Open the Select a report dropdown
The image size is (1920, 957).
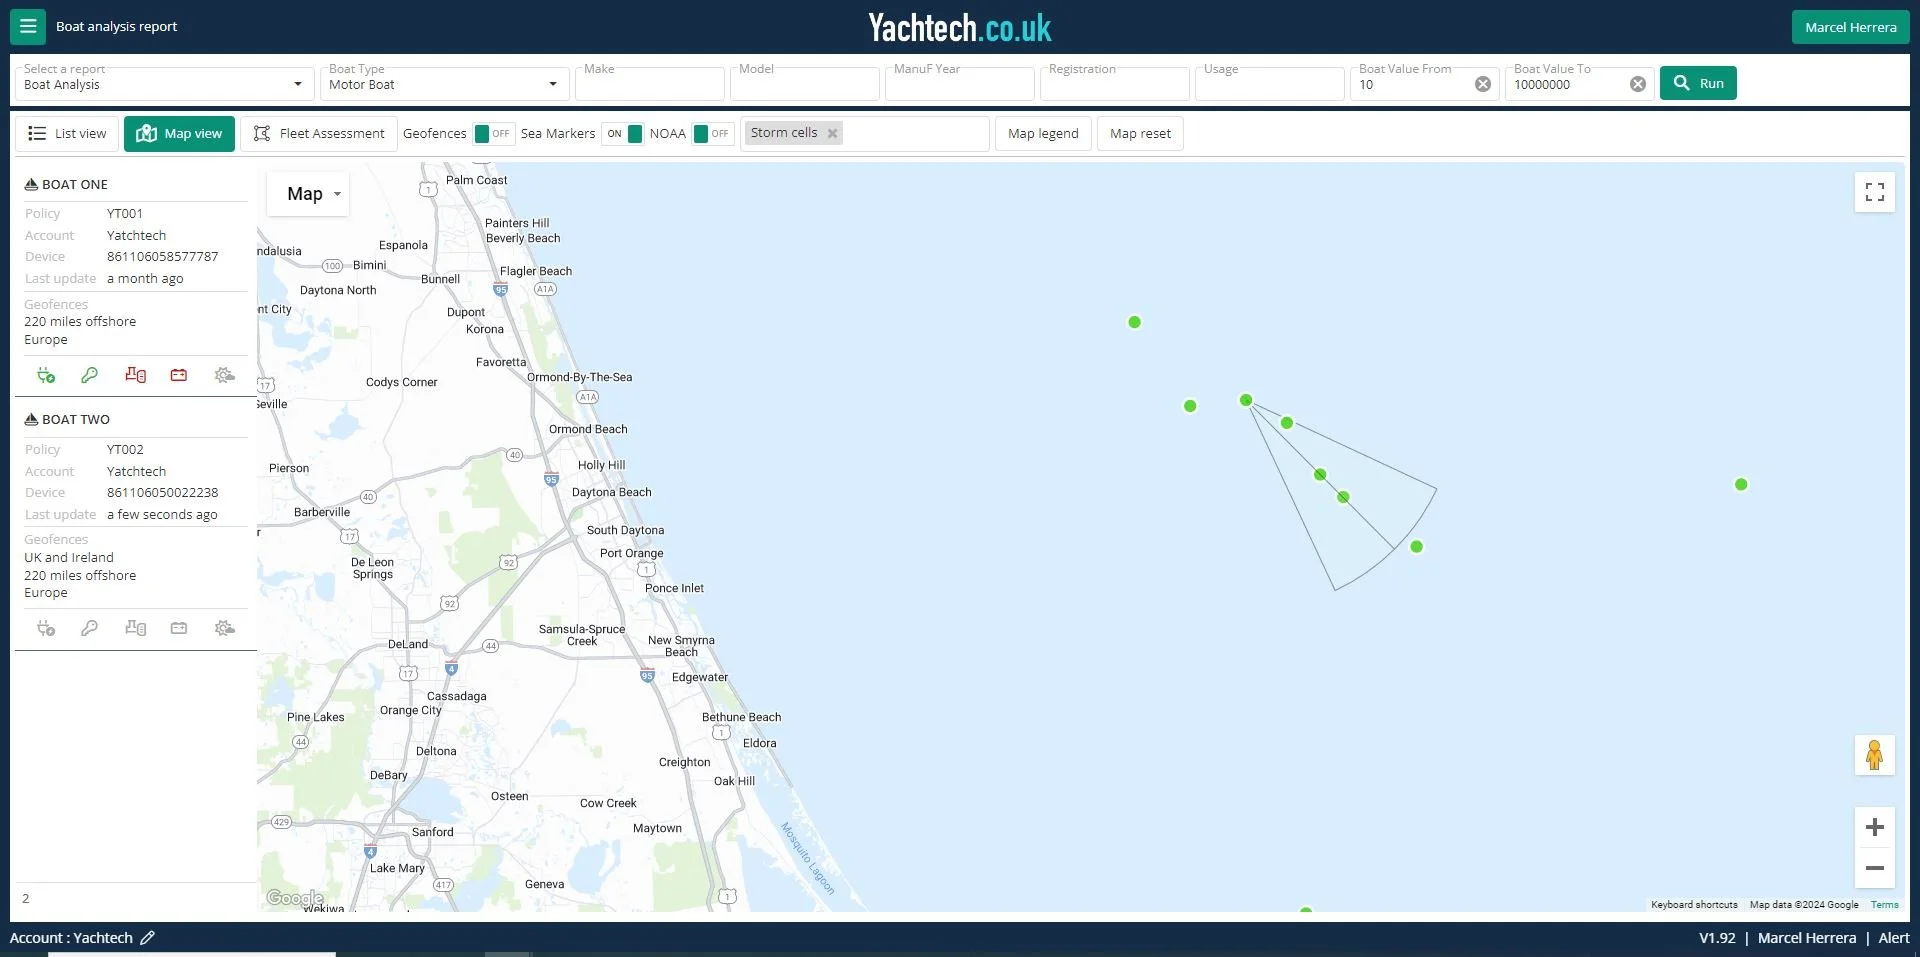(165, 84)
